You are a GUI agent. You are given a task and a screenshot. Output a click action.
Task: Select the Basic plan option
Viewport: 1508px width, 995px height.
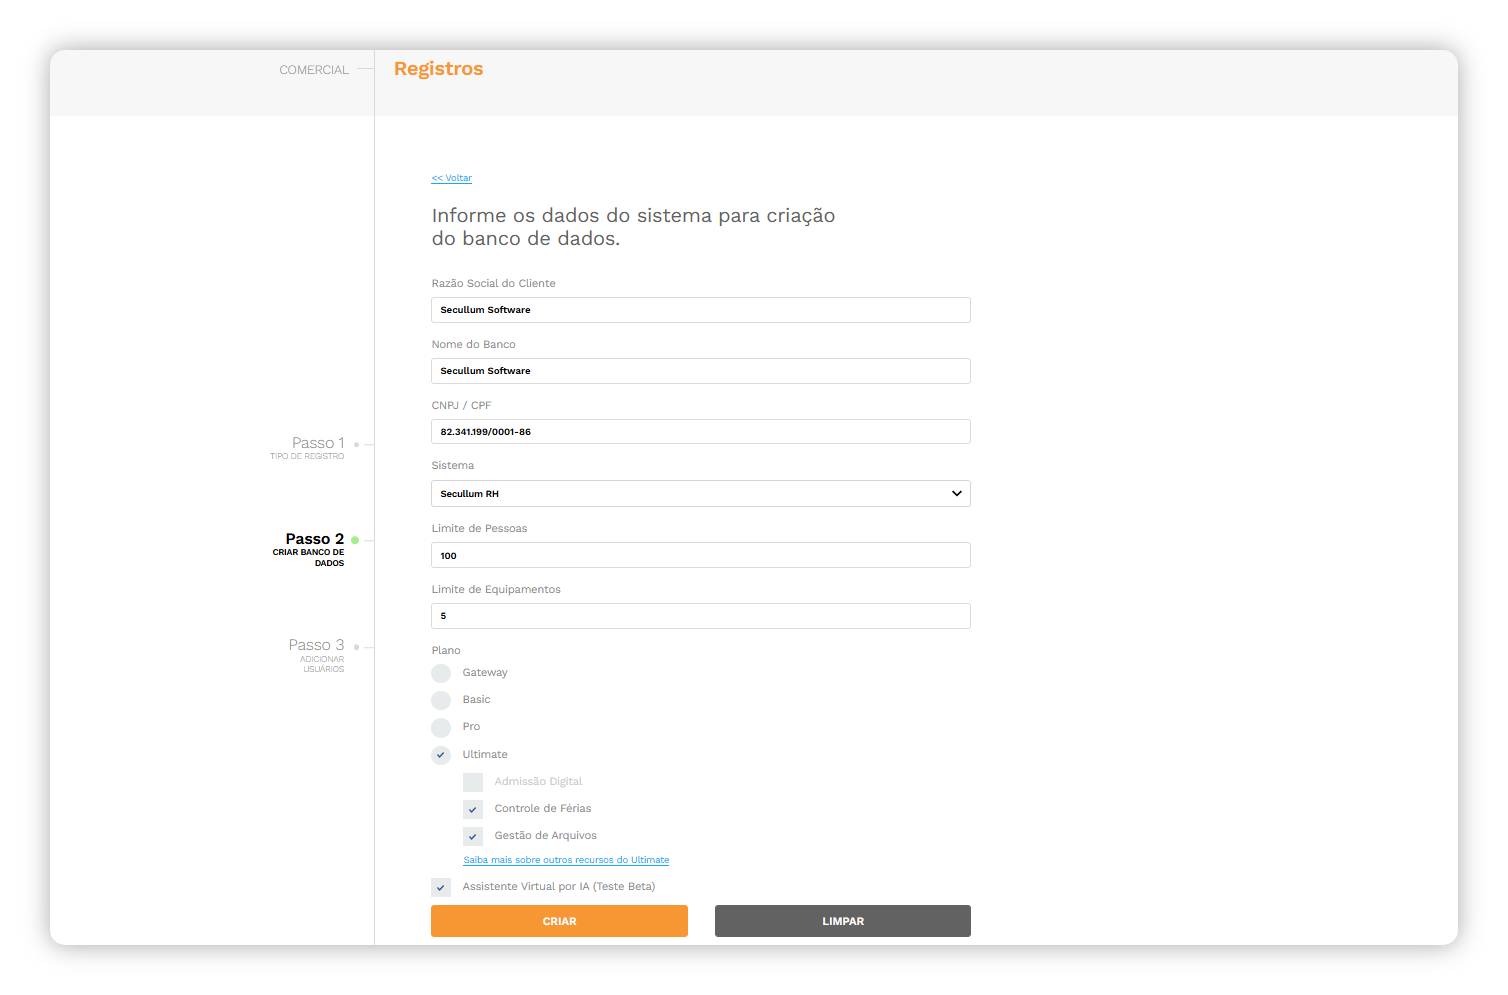[x=441, y=700]
